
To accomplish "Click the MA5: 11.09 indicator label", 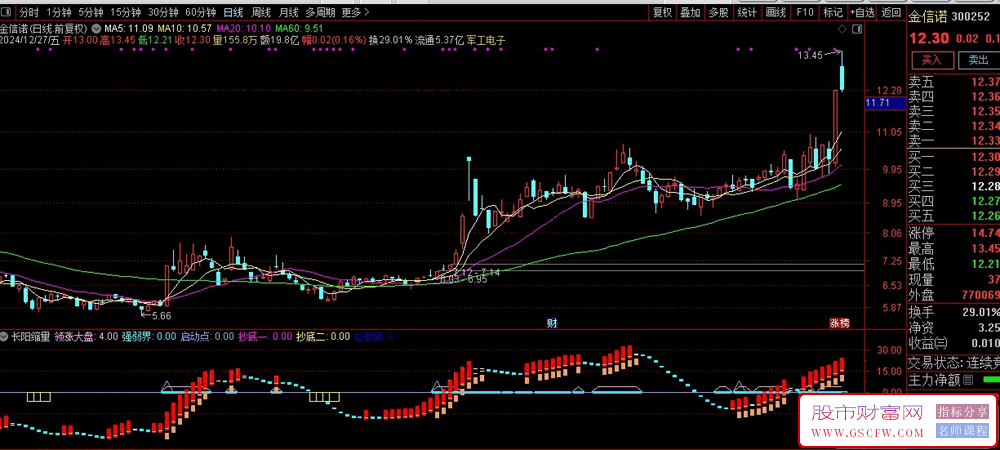I will tap(130, 28).
